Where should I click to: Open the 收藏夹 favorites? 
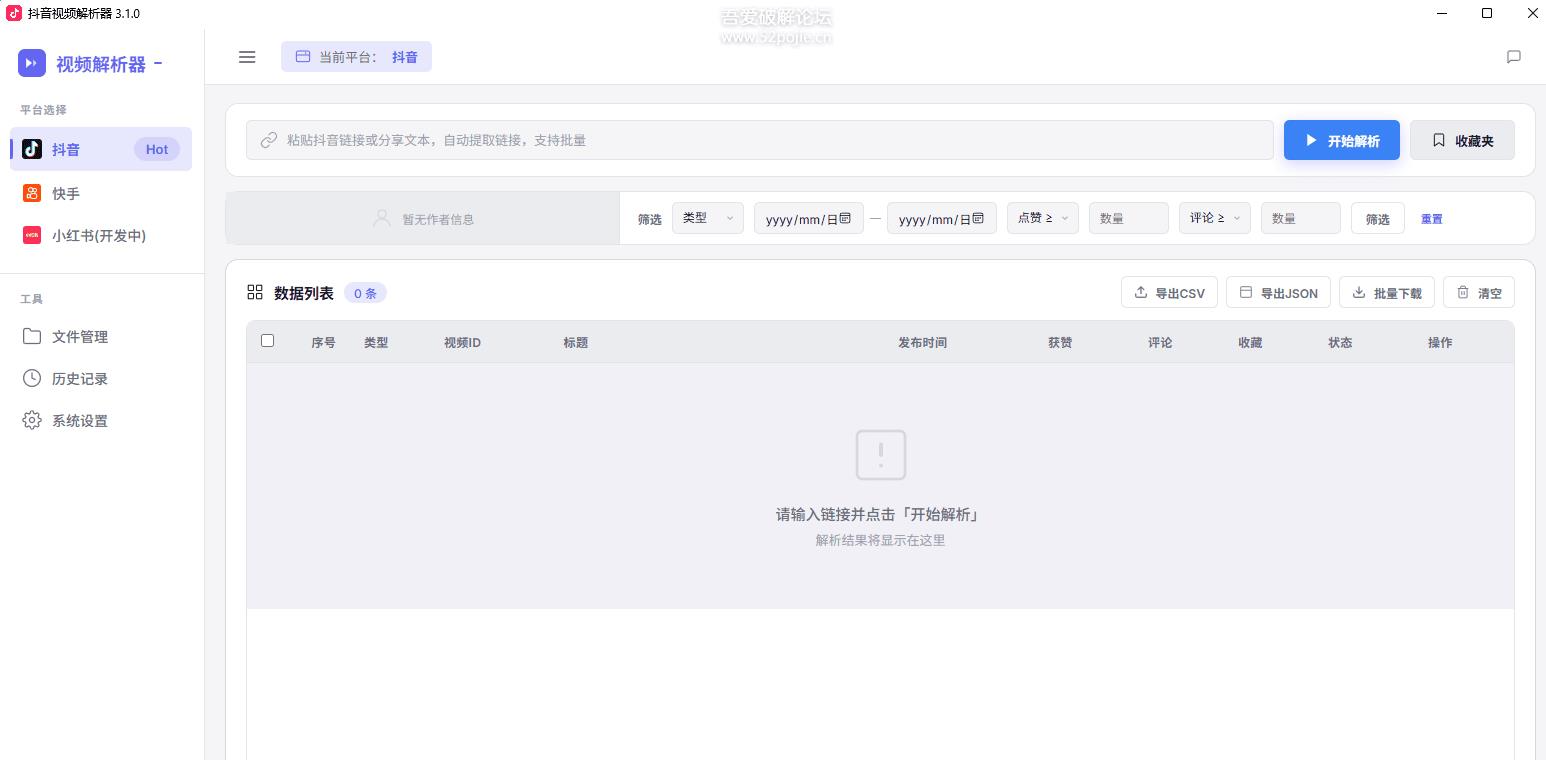pyautogui.click(x=1462, y=140)
